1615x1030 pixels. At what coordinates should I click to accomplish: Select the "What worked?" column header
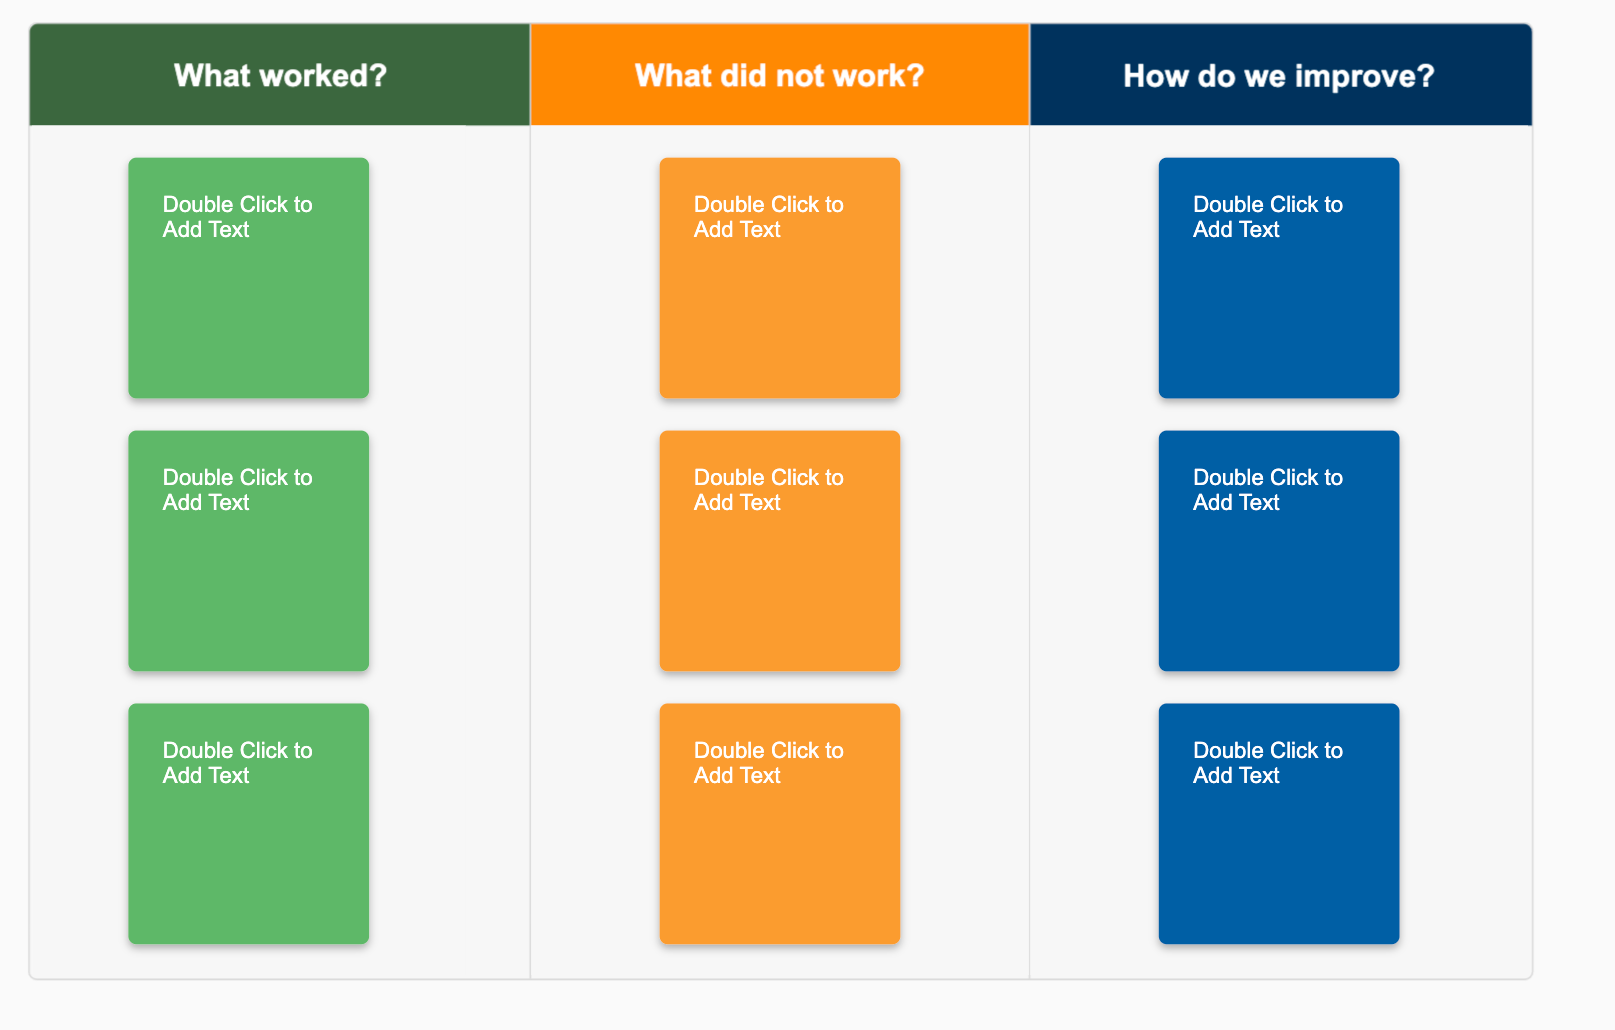(280, 76)
